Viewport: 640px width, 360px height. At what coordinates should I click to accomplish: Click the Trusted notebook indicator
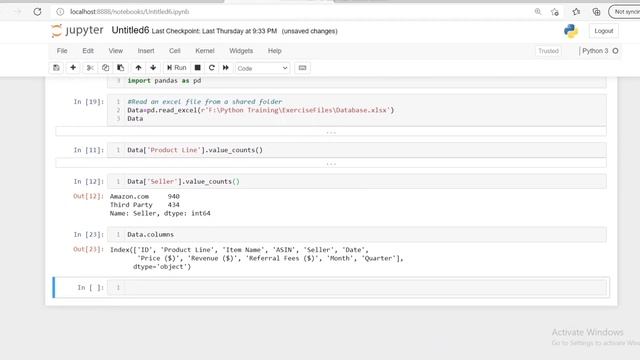[548, 51]
